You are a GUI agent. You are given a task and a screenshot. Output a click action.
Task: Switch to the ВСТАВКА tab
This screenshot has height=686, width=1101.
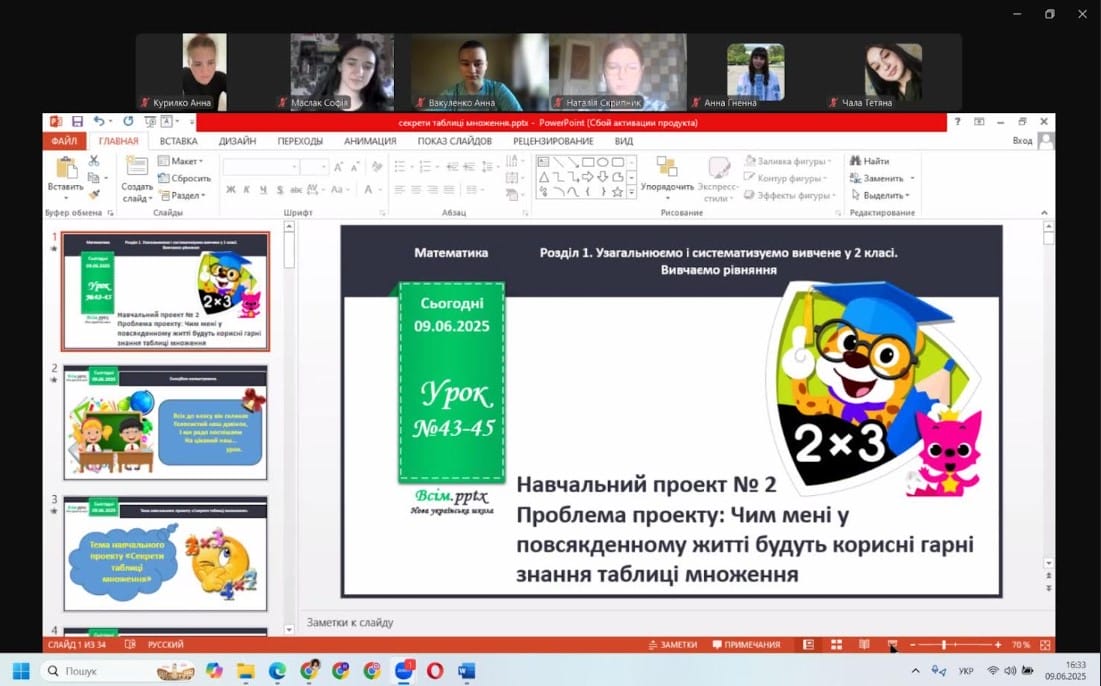pos(178,141)
